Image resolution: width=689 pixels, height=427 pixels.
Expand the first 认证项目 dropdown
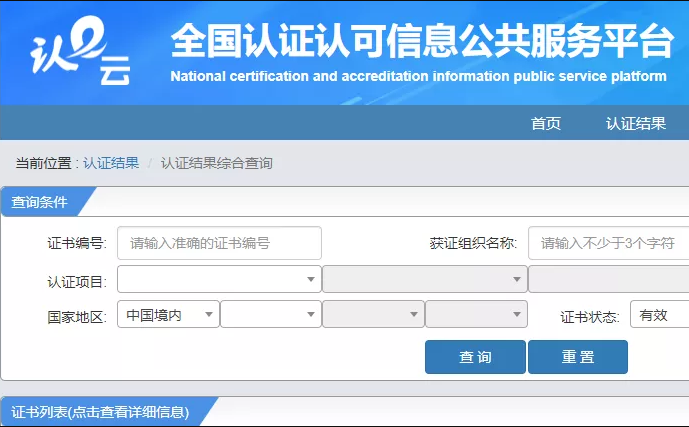[219, 279]
